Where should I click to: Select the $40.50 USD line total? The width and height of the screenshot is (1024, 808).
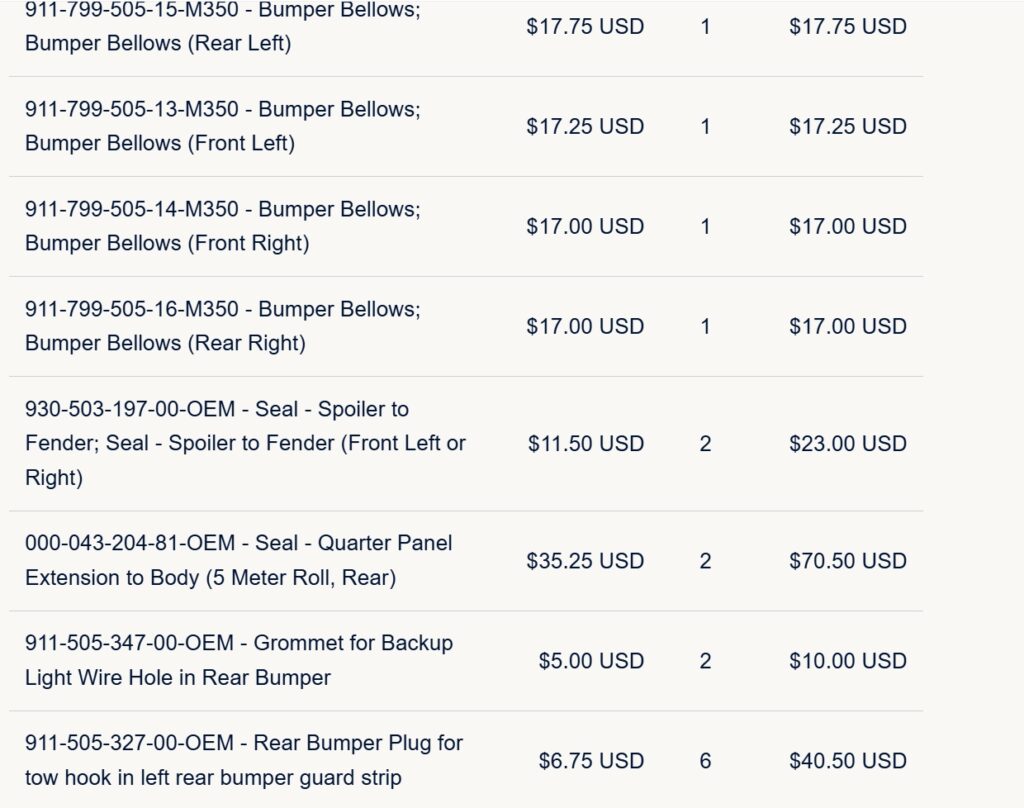[848, 761]
